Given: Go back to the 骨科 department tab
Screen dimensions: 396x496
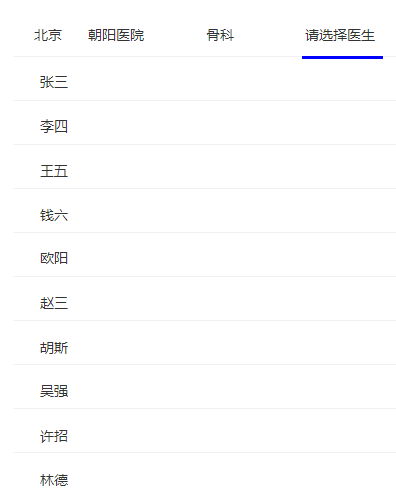Looking at the screenshot, I should click(220, 35).
